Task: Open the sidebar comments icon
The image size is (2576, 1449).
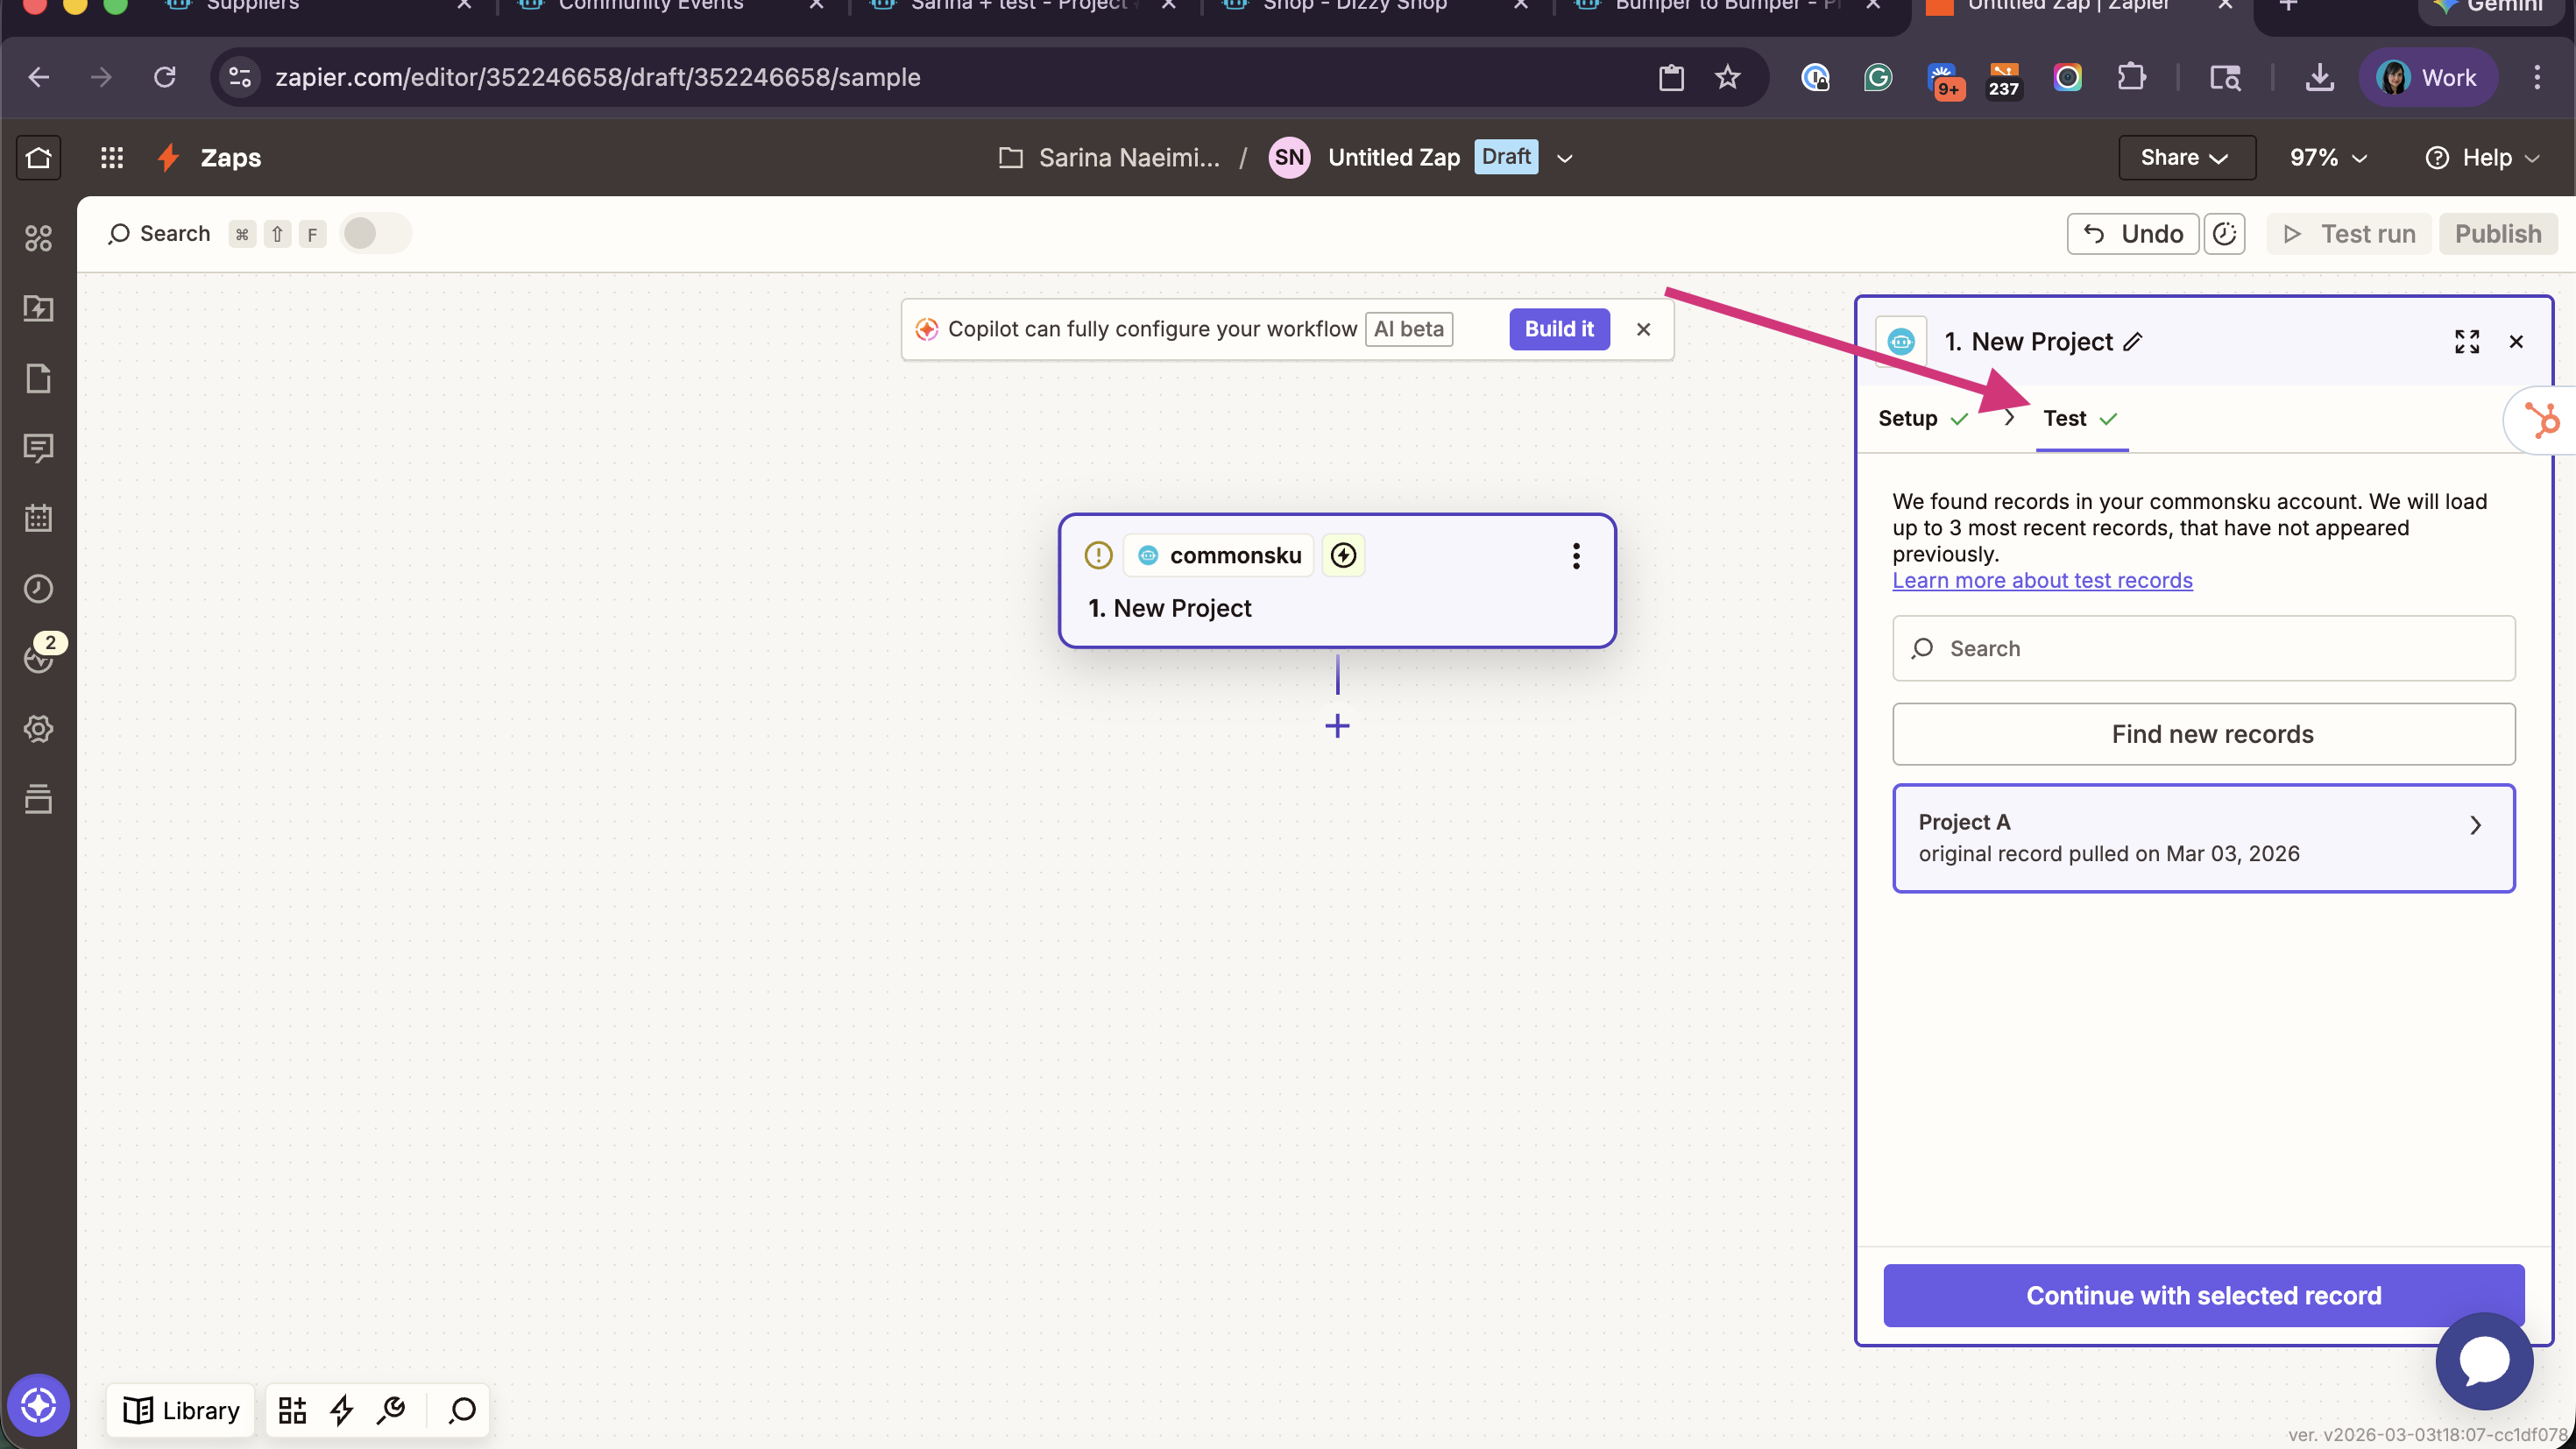Action: click(x=38, y=448)
